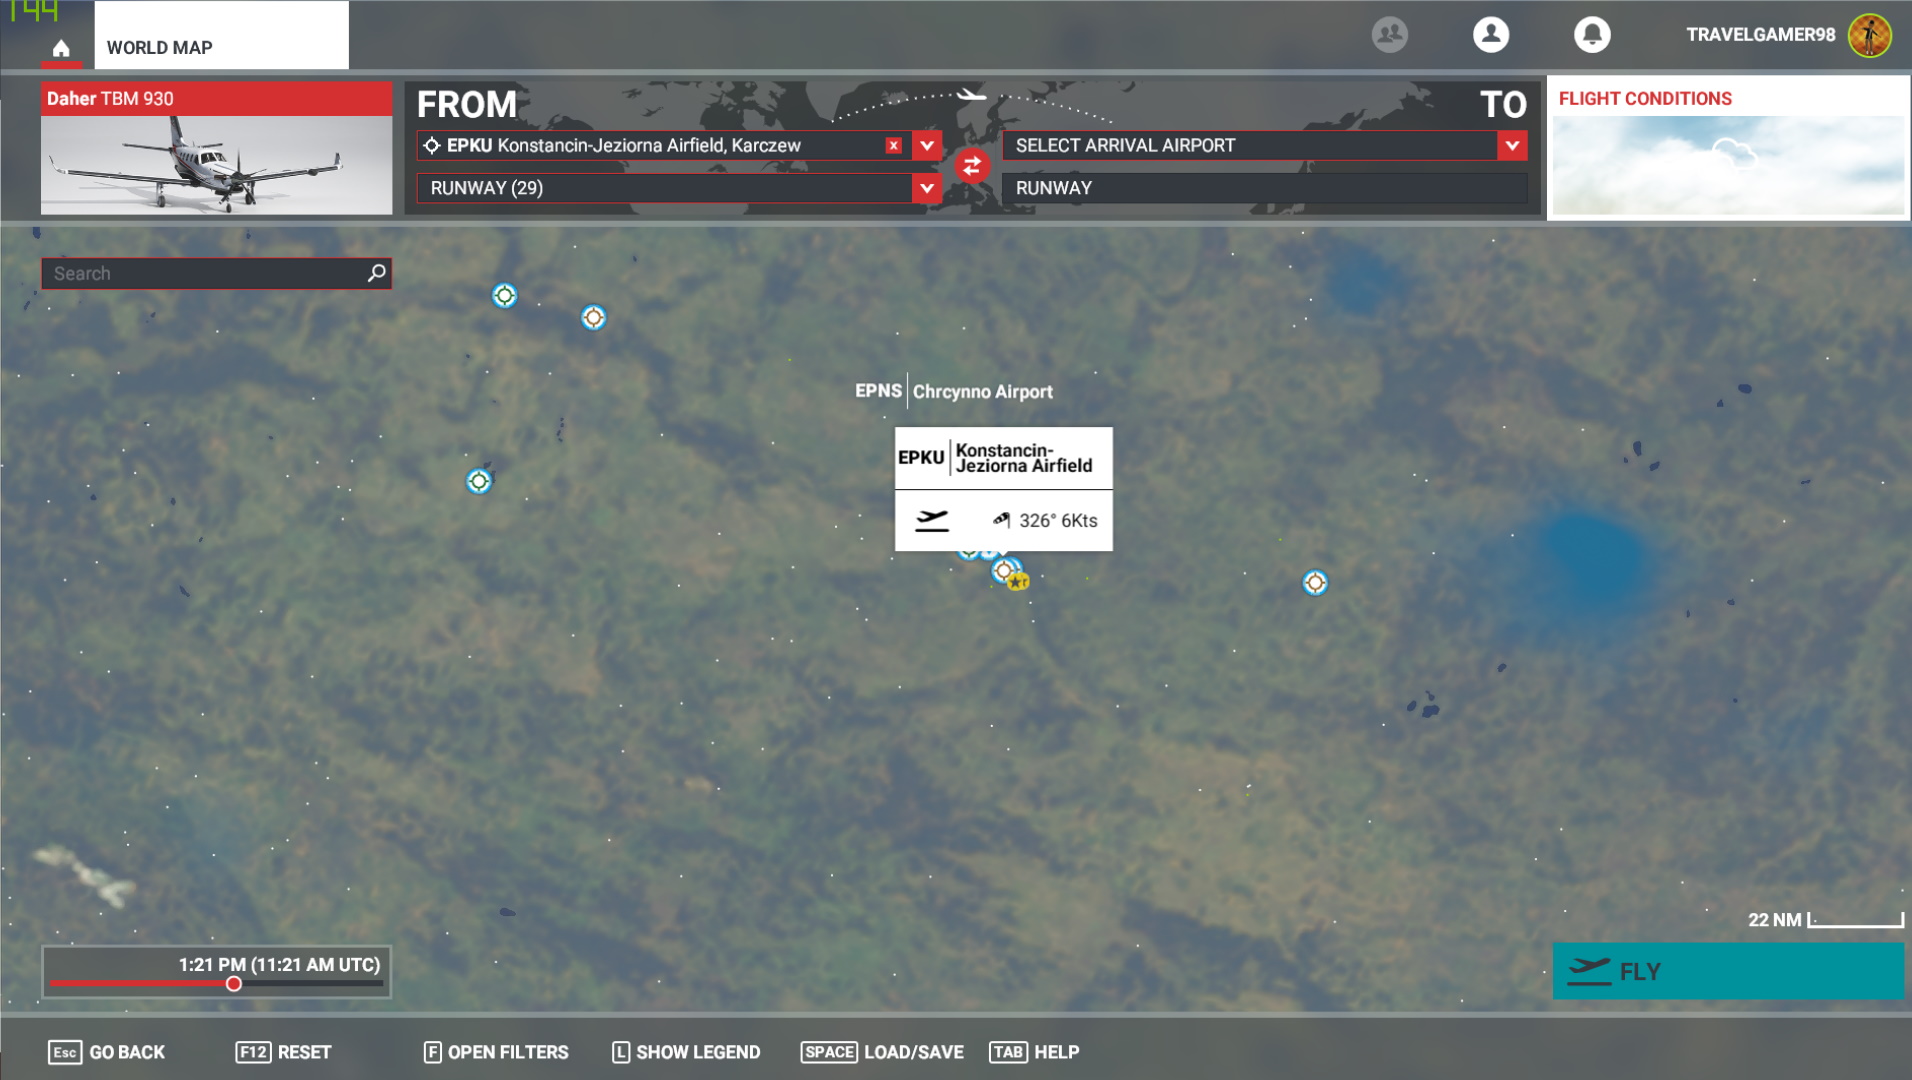
Task: Set departure icon in EPKU popup
Action: (x=932, y=520)
